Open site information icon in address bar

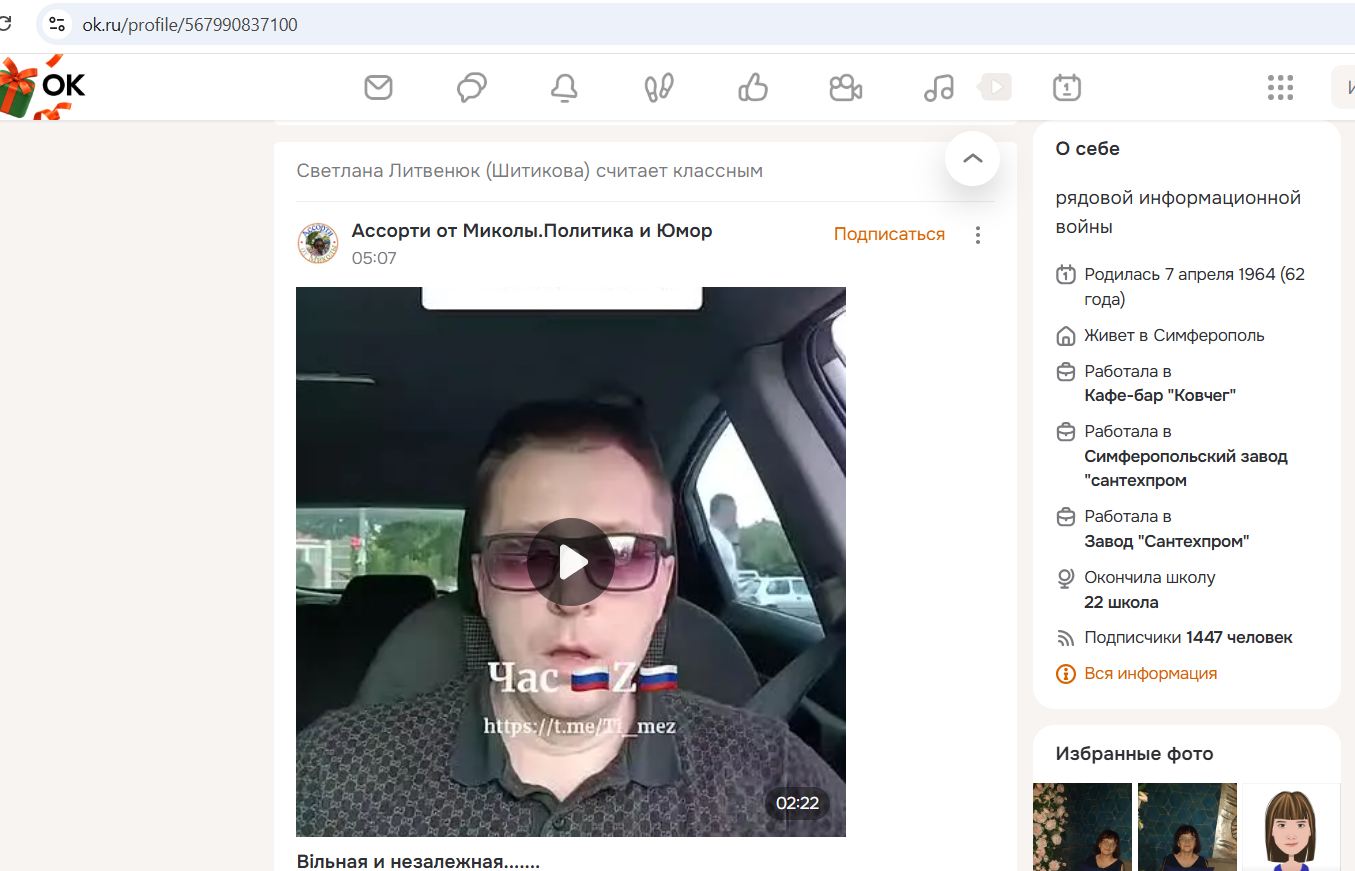coord(57,24)
